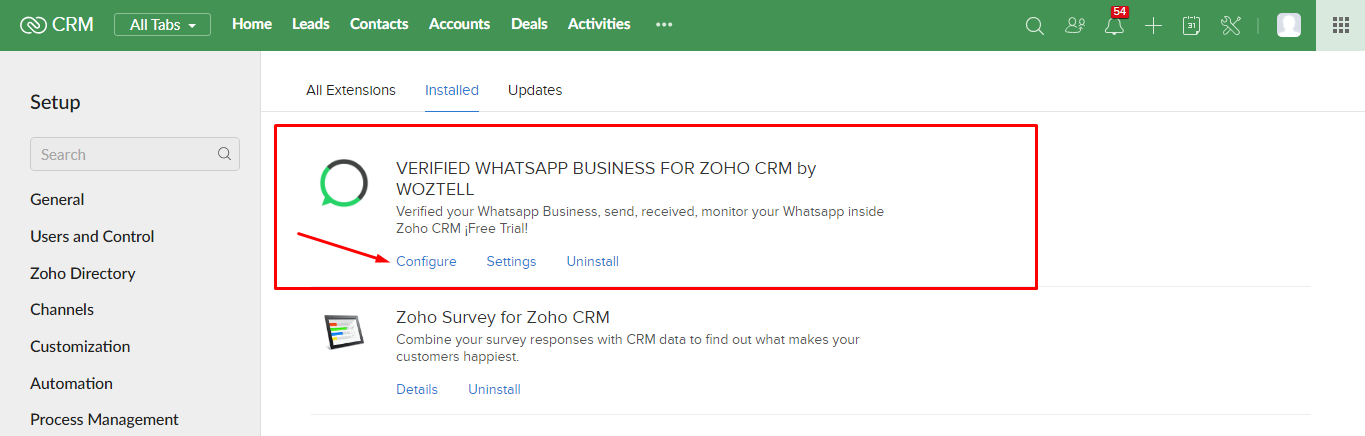1365x436 pixels.
Task: Open the contacts/users icon in header
Action: [1075, 26]
